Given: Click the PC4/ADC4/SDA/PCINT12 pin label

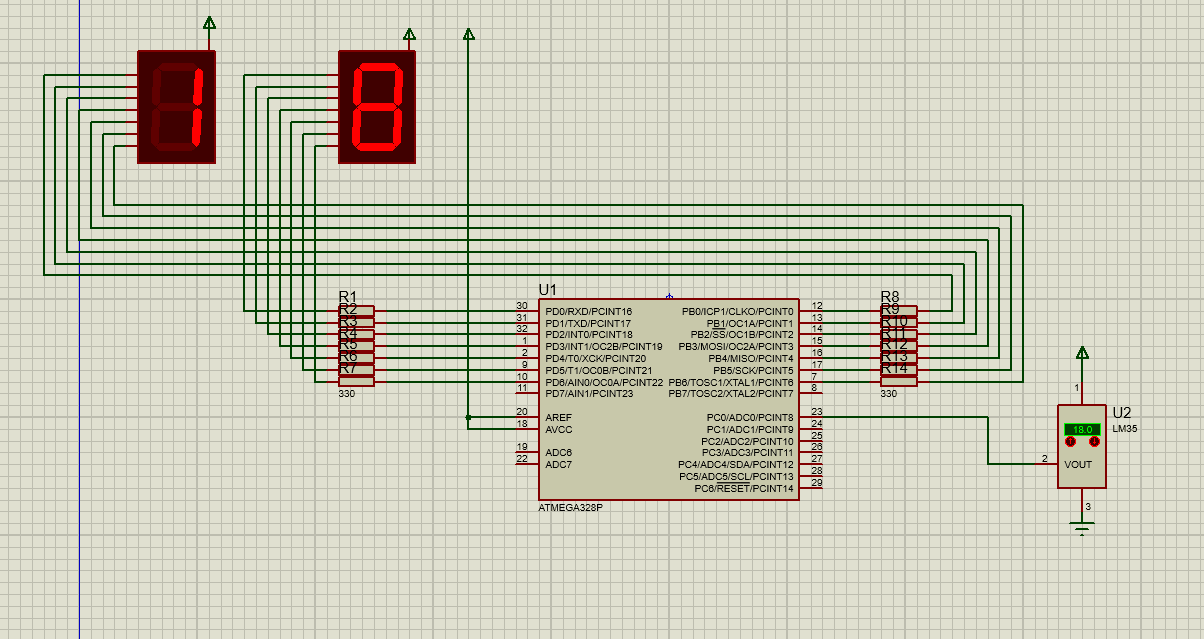Looking at the screenshot, I should pyautogui.click(x=736, y=464).
